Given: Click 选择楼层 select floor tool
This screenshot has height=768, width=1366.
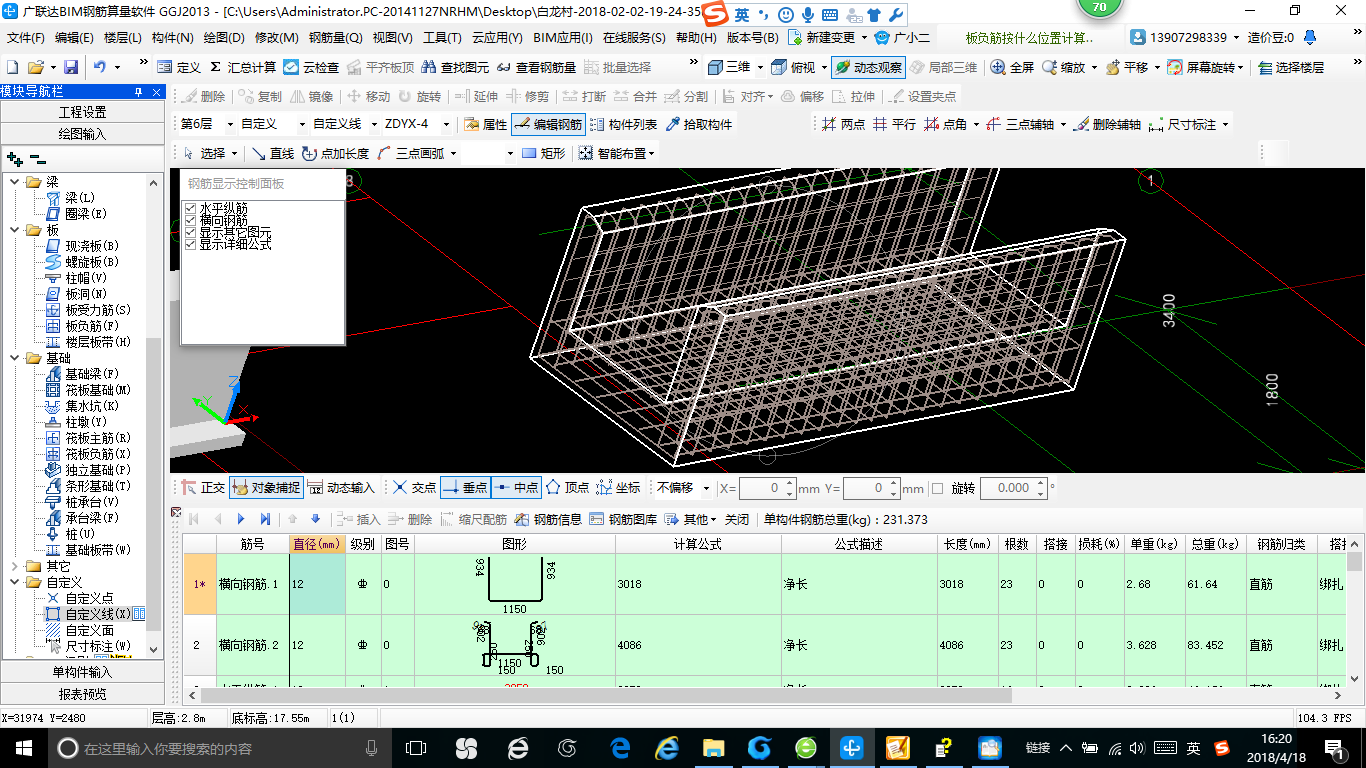Looking at the screenshot, I should click(x=1291, y=67).
